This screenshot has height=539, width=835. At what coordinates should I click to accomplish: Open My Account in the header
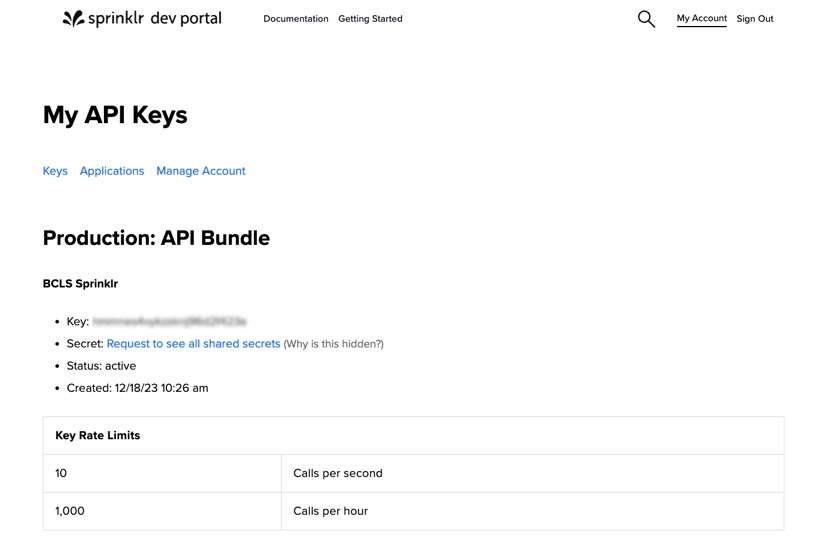pyautogui.click(x=701, y=19)
